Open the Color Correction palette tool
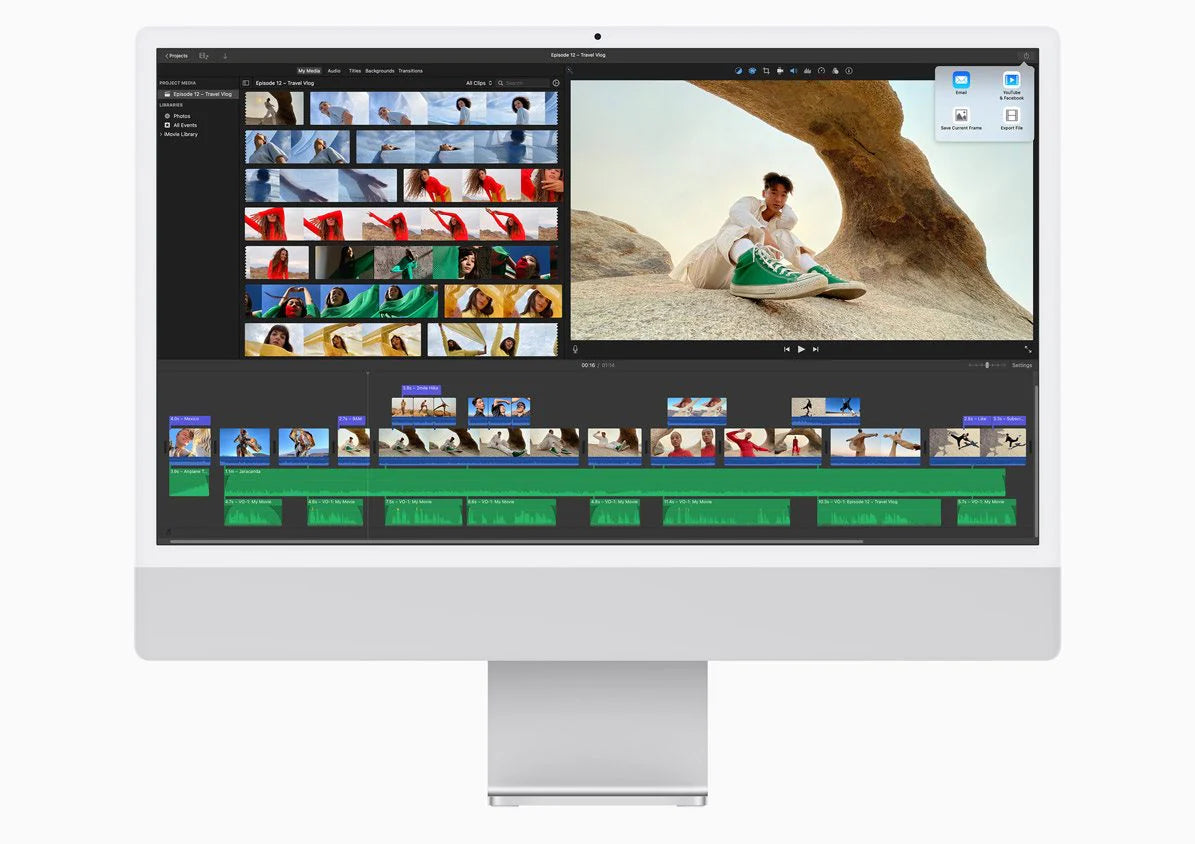 tap(752, 71)
